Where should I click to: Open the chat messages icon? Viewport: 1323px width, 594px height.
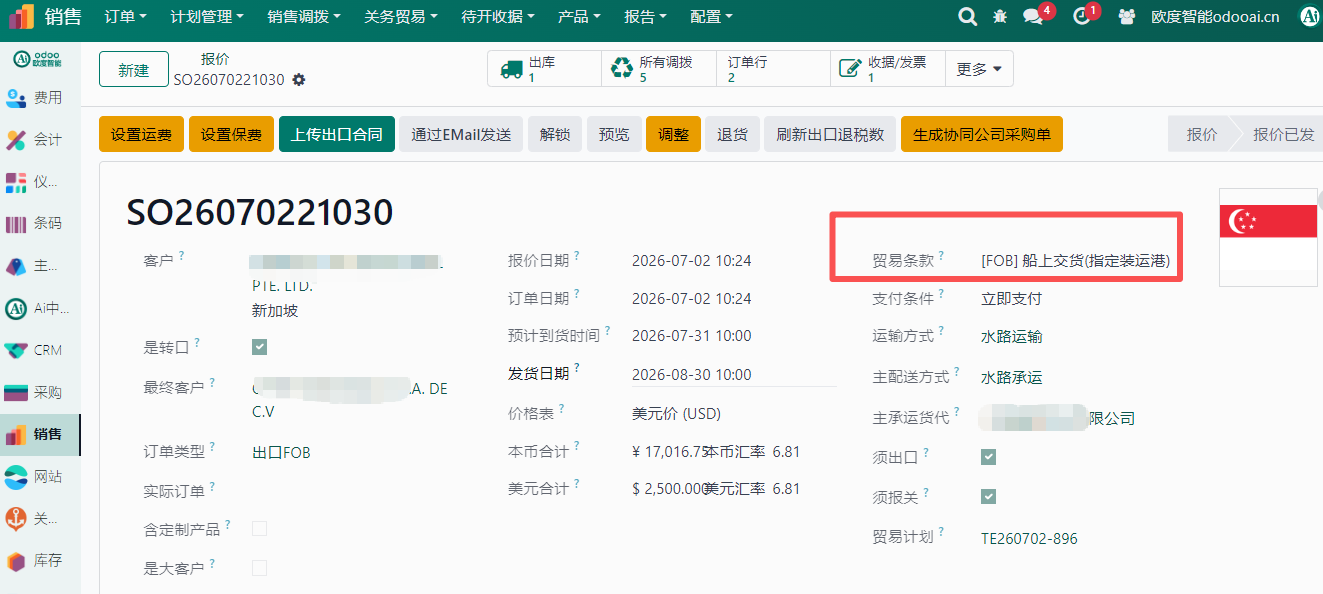tap(1033, 16)
